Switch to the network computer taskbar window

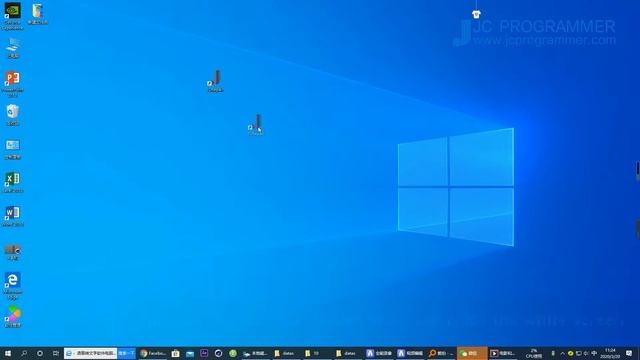click(255, 353)
